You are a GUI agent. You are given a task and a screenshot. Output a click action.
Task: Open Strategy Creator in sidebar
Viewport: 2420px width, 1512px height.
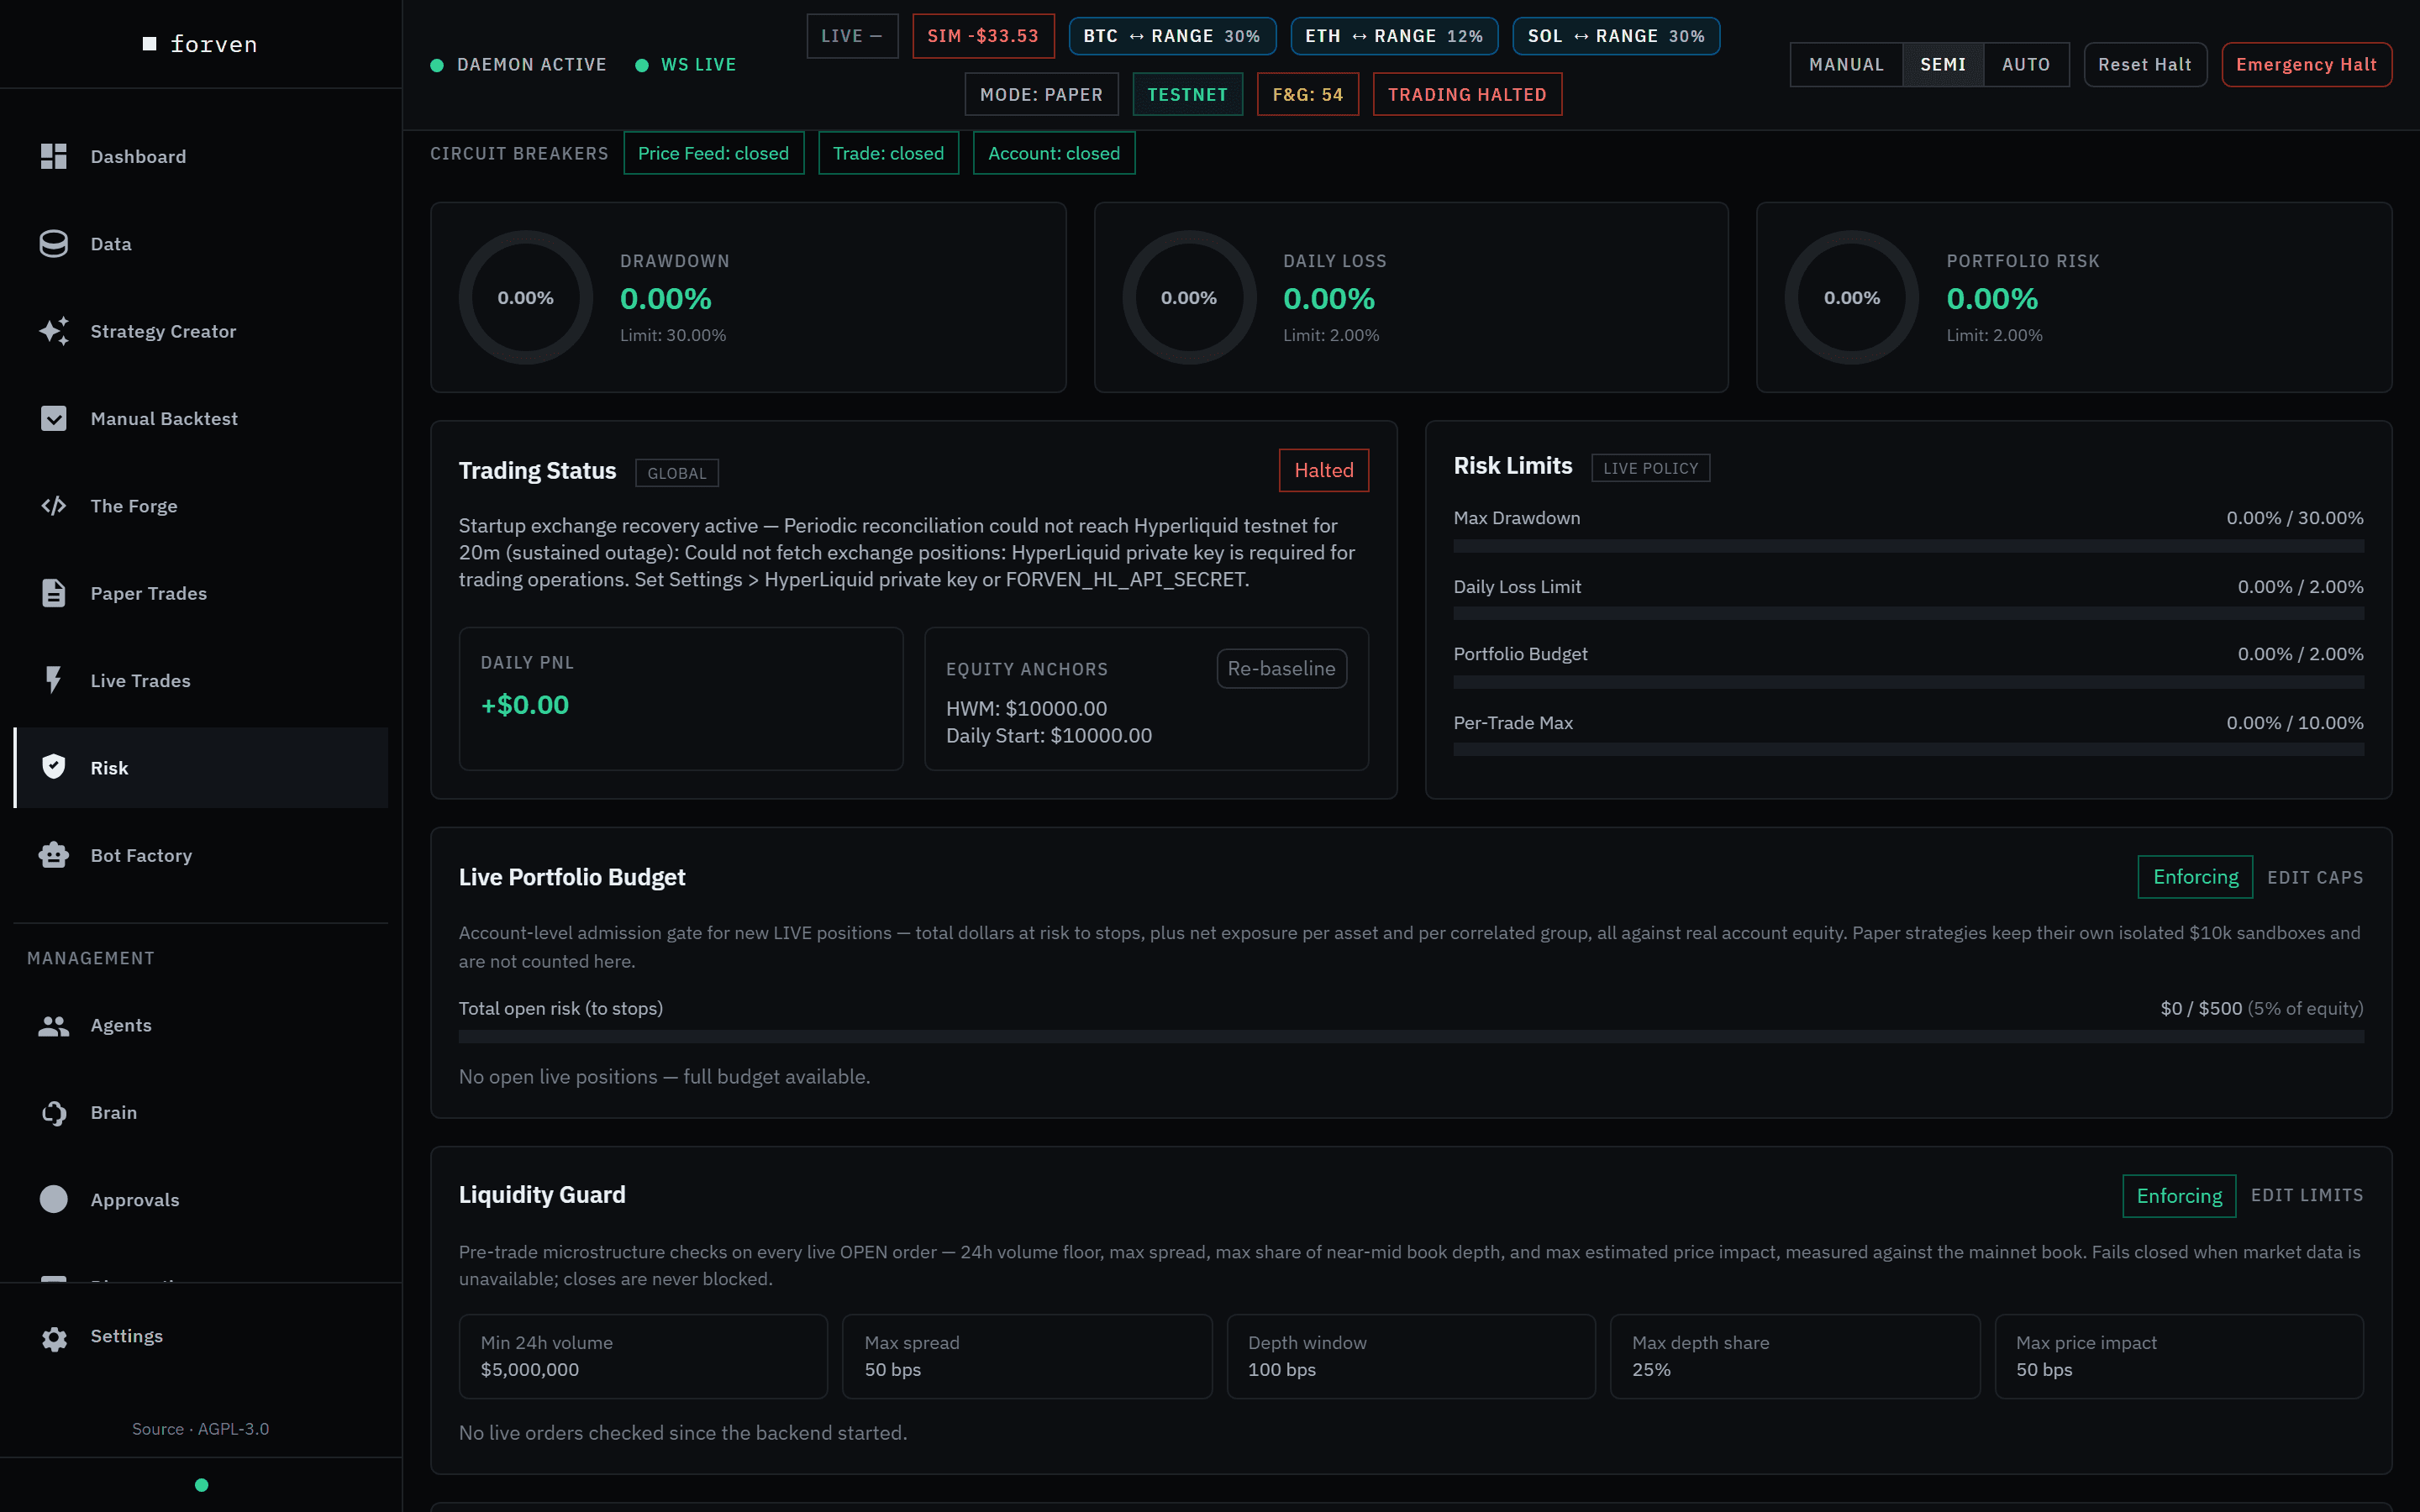click(x=201, y=331)
